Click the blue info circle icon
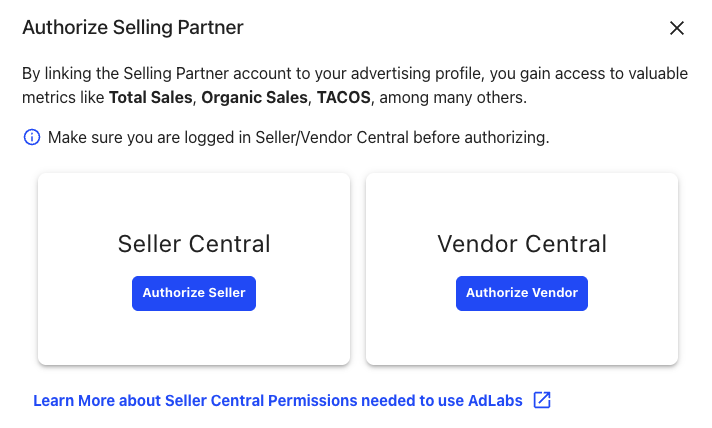Viewport: 712px width, 428px height. (x=32, y=137)
